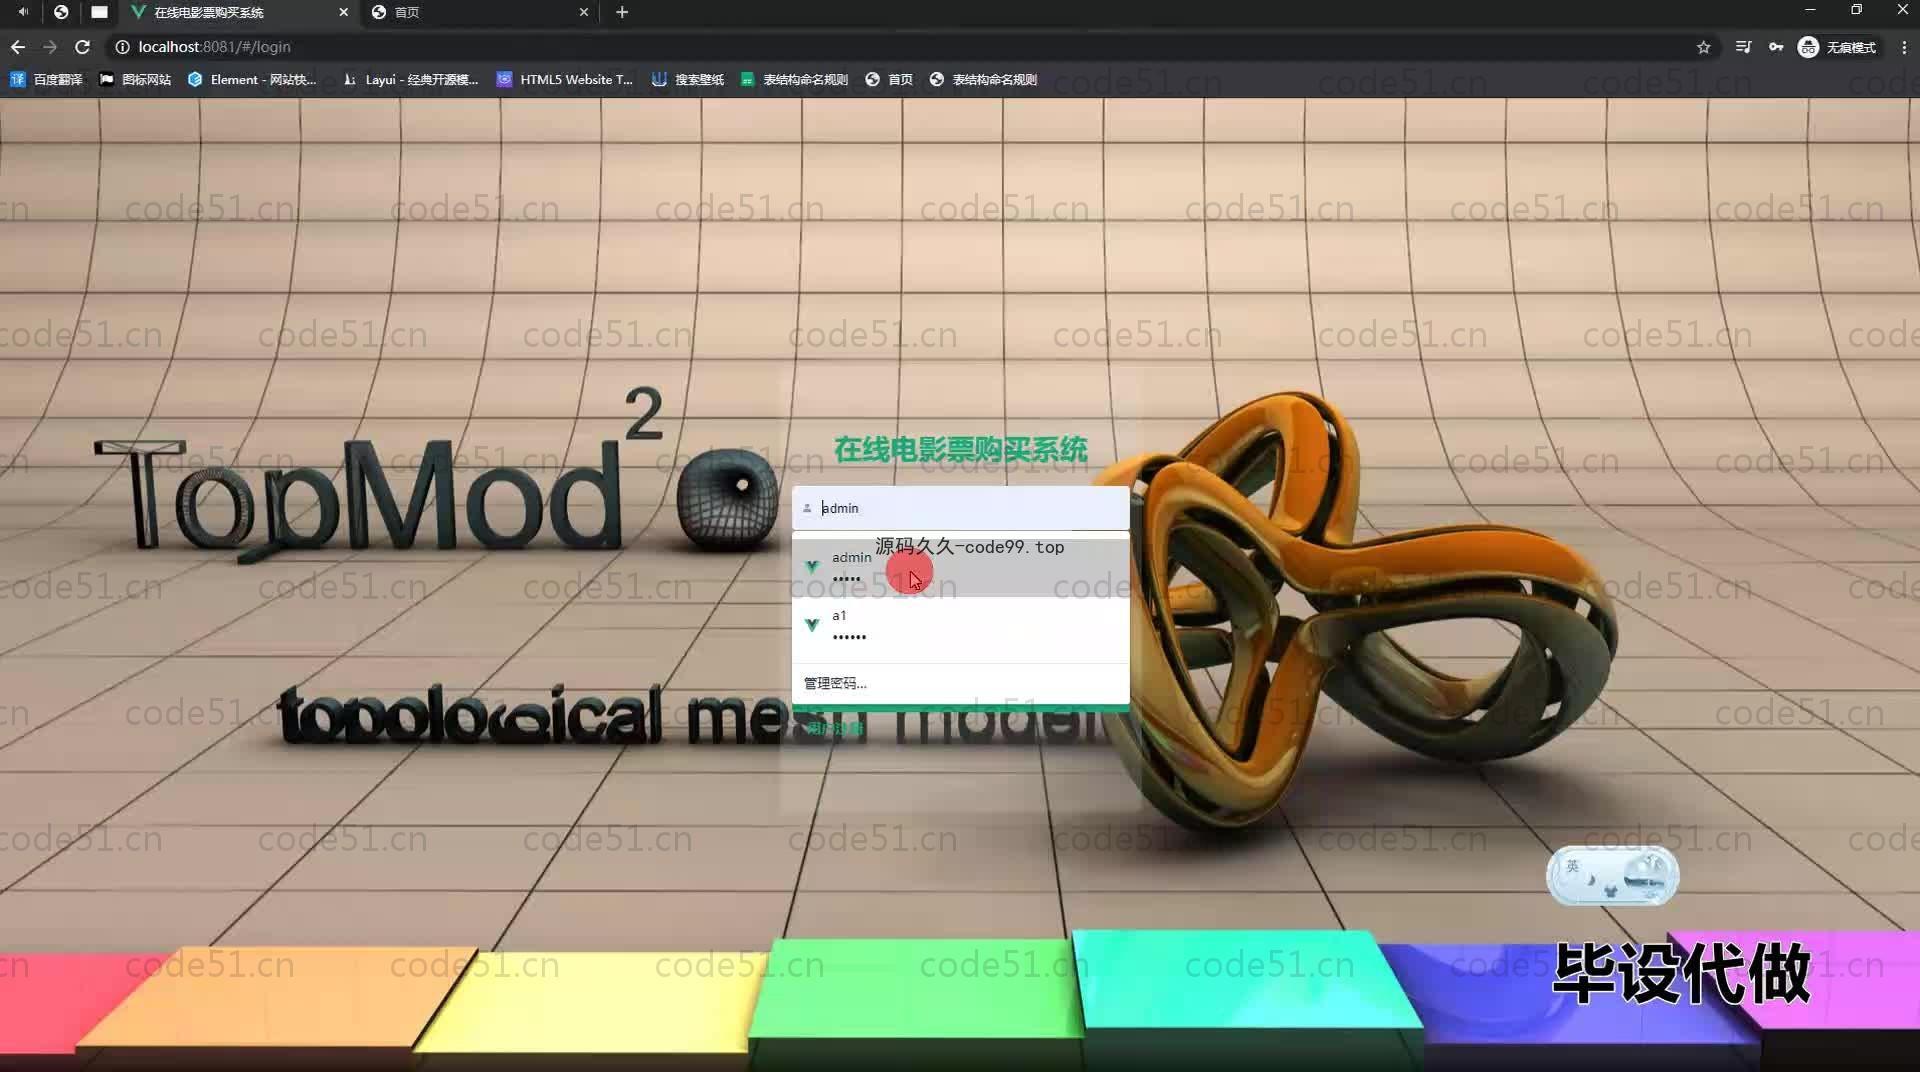Close the 在线电影票购买系统 tab
The width and height of the screenshot is (1920, 1072).
click(x=343, y=12)
